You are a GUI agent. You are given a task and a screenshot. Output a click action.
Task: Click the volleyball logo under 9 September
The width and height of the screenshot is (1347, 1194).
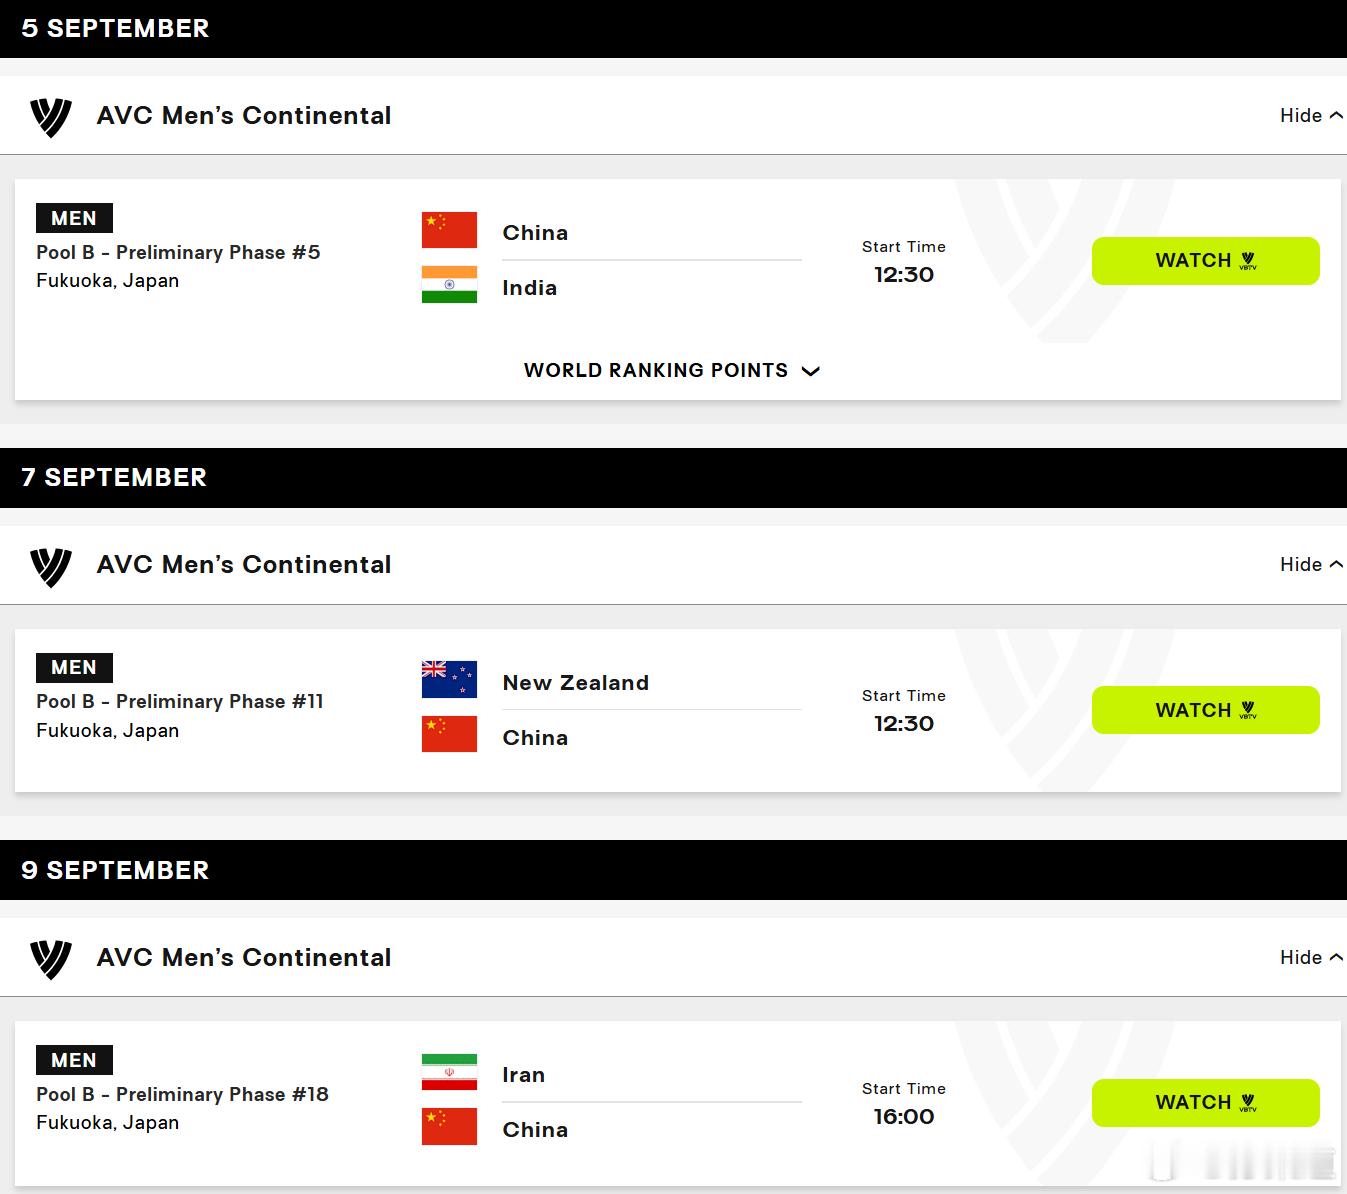coord(51,959)
